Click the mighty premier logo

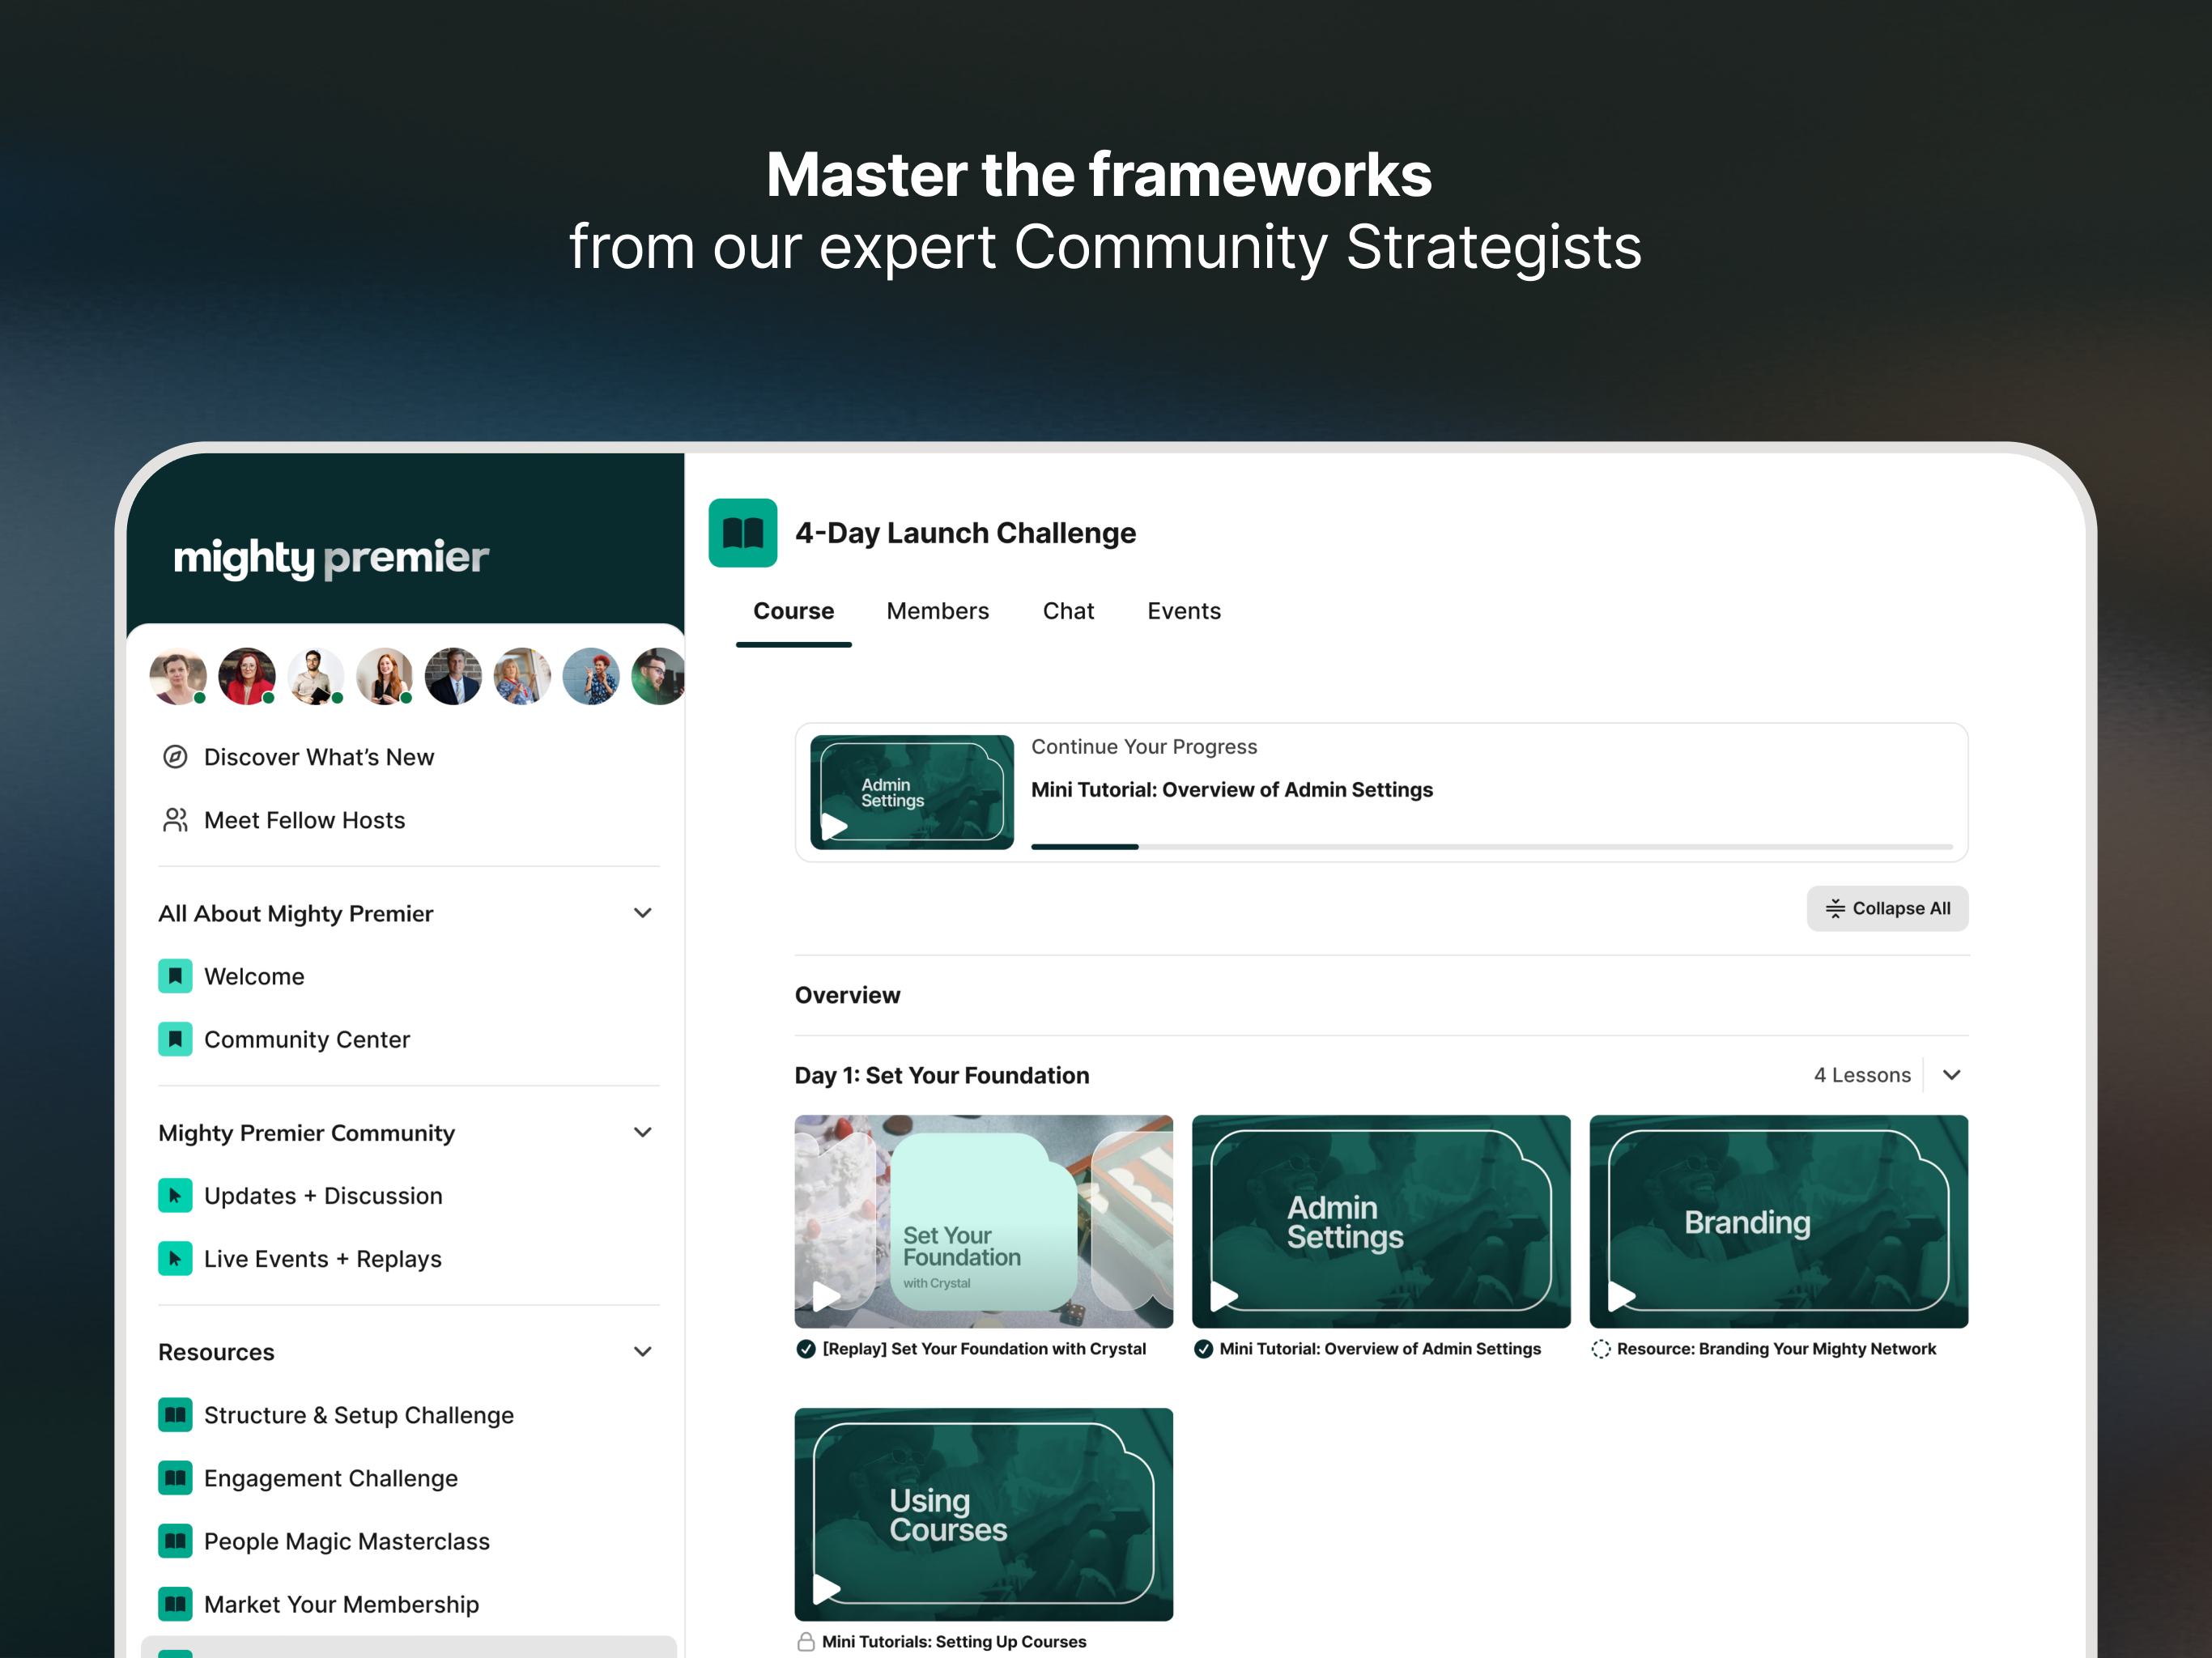[x=331, y=557]
